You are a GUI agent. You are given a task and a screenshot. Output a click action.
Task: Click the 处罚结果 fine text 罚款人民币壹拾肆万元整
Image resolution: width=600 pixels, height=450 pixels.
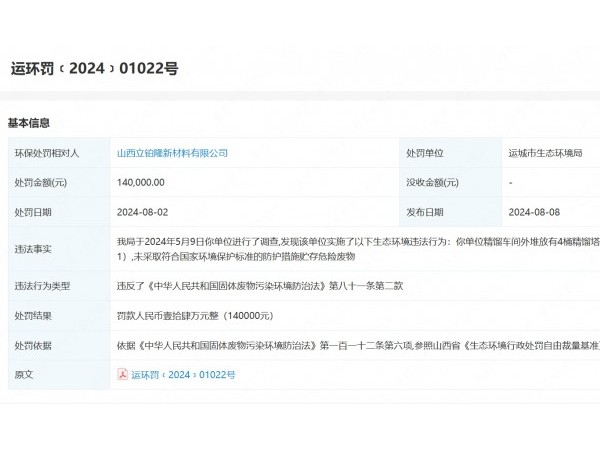[x=195, y=316]
